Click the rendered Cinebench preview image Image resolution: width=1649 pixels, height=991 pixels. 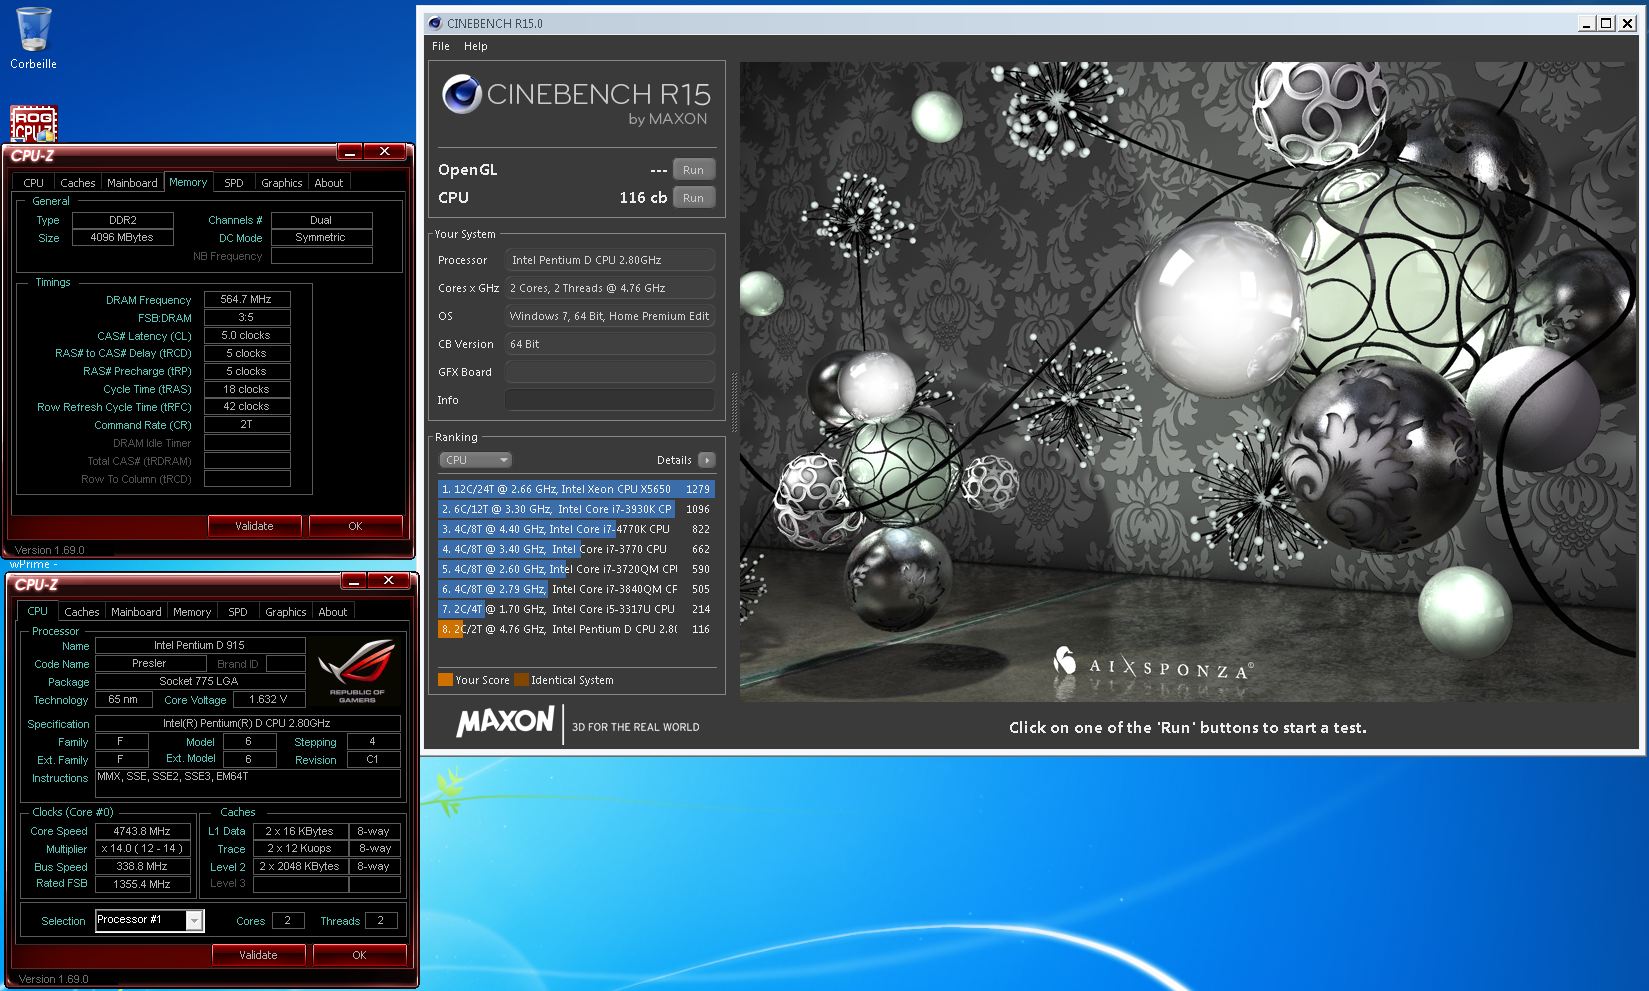1188,381
